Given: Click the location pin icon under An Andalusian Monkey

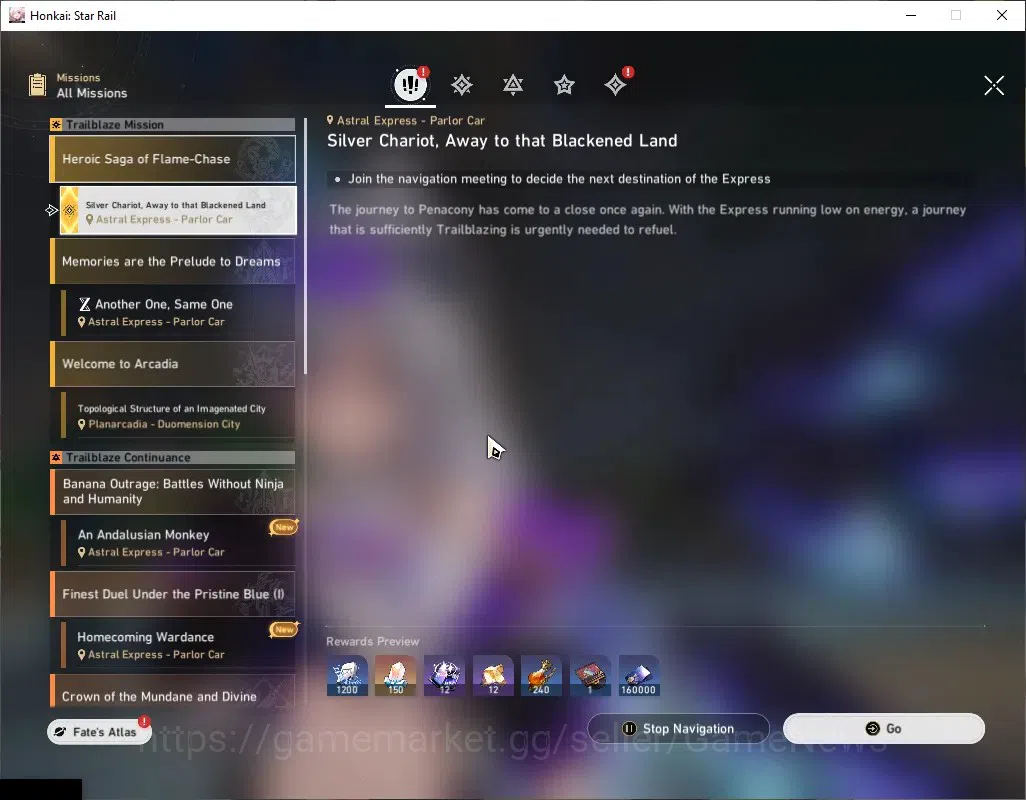Looking at the screenshot, I should (82, 552).
